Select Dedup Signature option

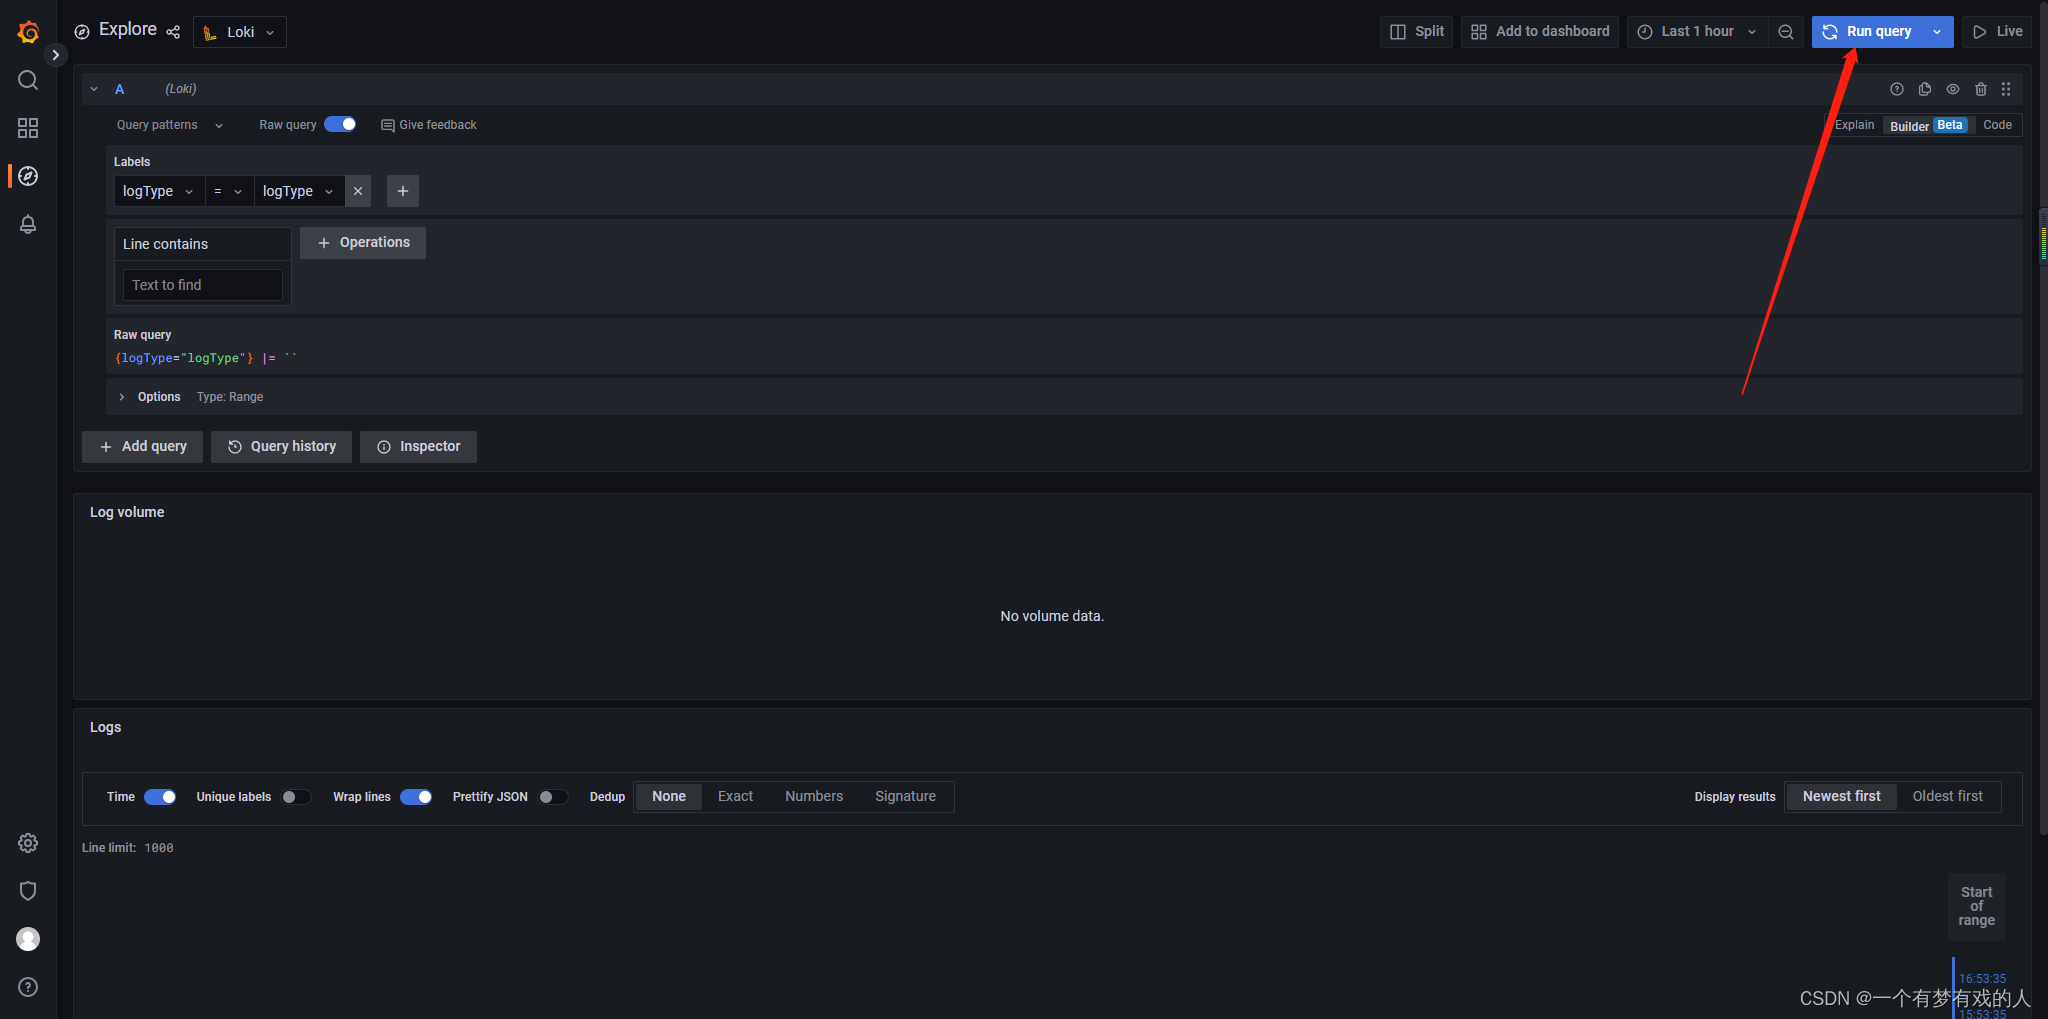pos(905,797)
